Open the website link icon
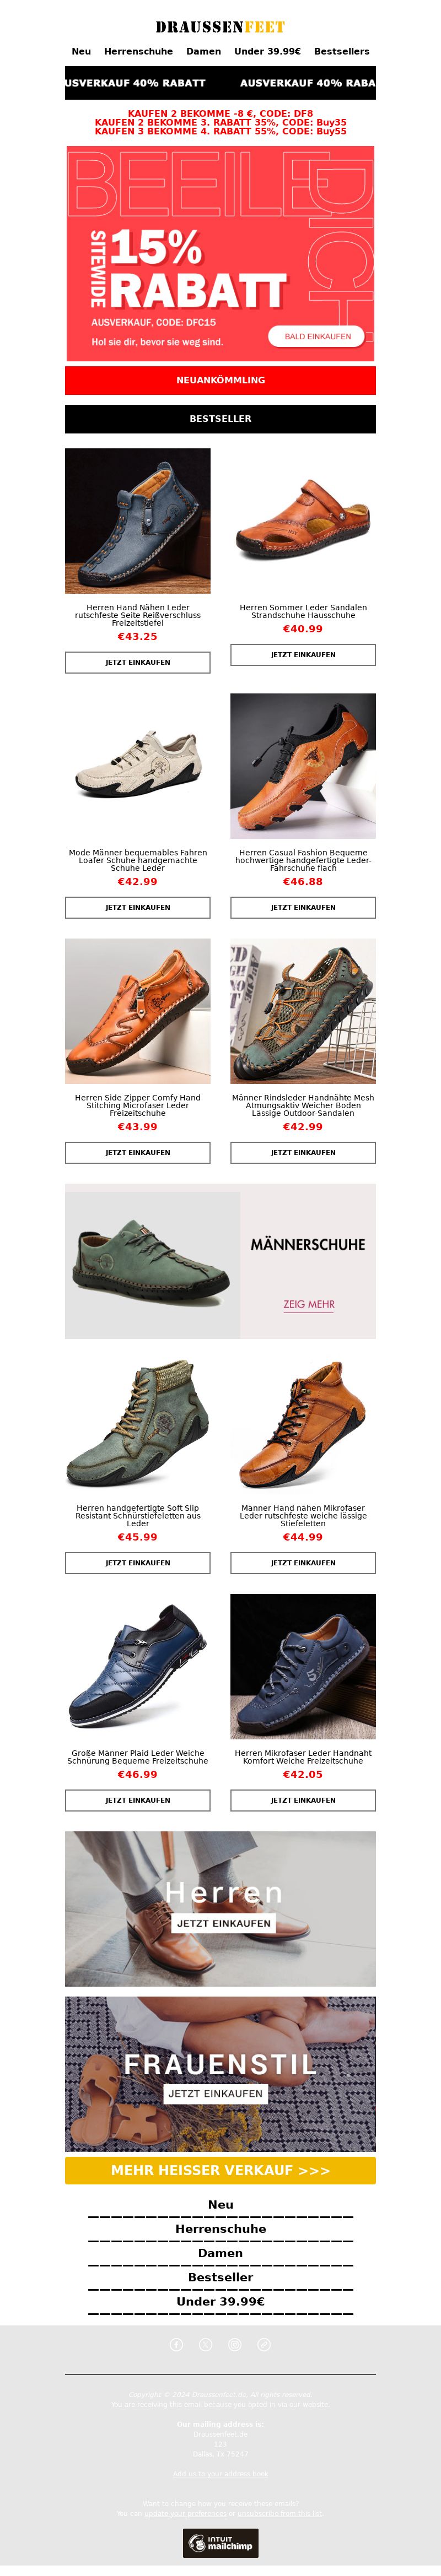441x2576 pixels. tap(264, 2344)
